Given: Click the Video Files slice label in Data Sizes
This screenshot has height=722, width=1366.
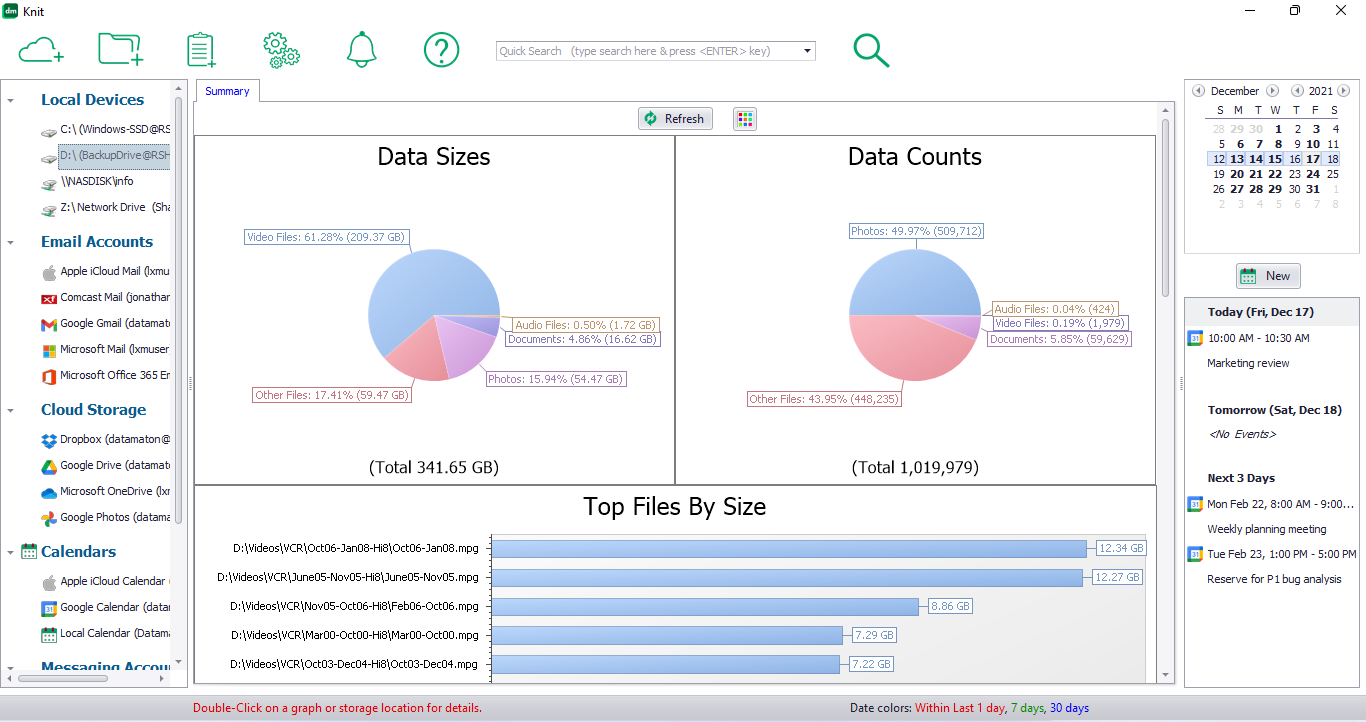Looking at the screenshot, I should click(327, 237).
